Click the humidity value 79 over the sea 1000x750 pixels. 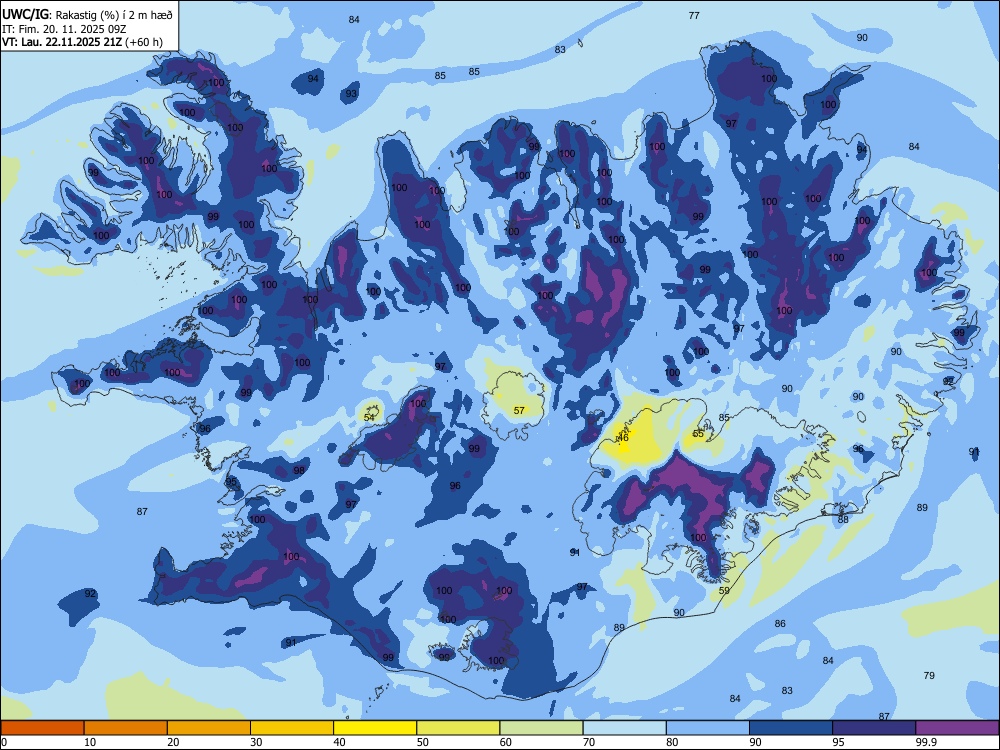coord(929,675)
